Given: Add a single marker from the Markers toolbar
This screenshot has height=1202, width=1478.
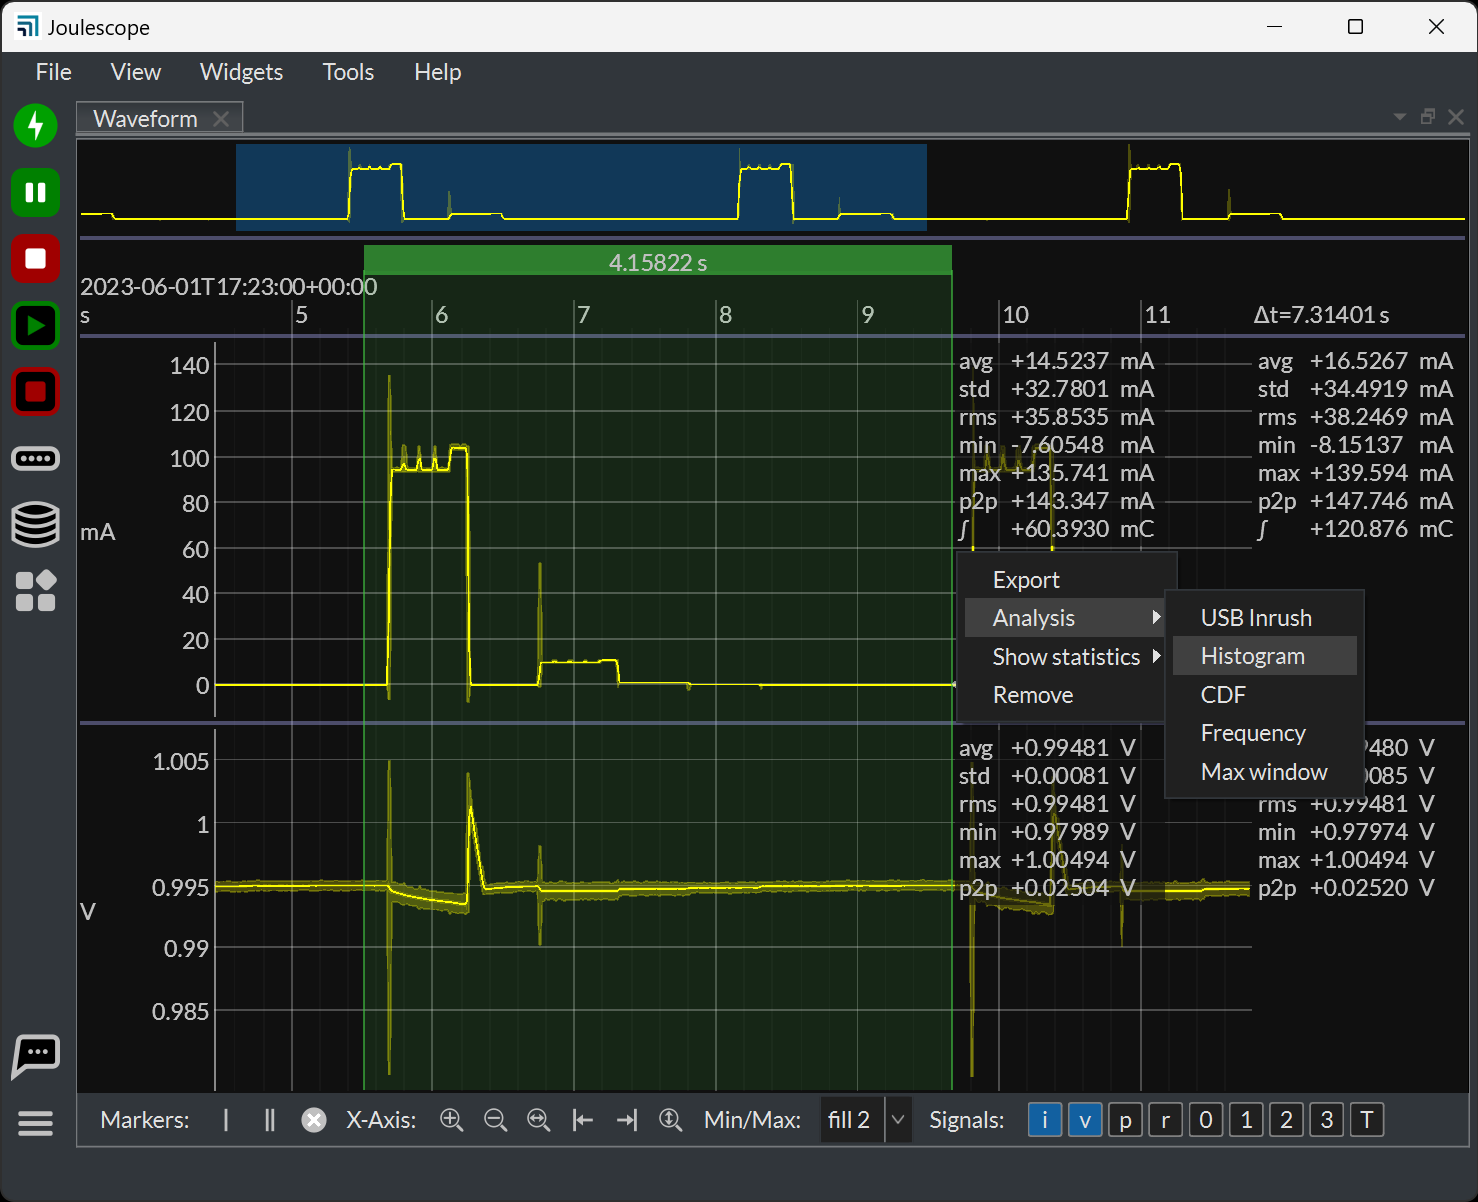Looking at the screenshot, I should coord(226,1120).
